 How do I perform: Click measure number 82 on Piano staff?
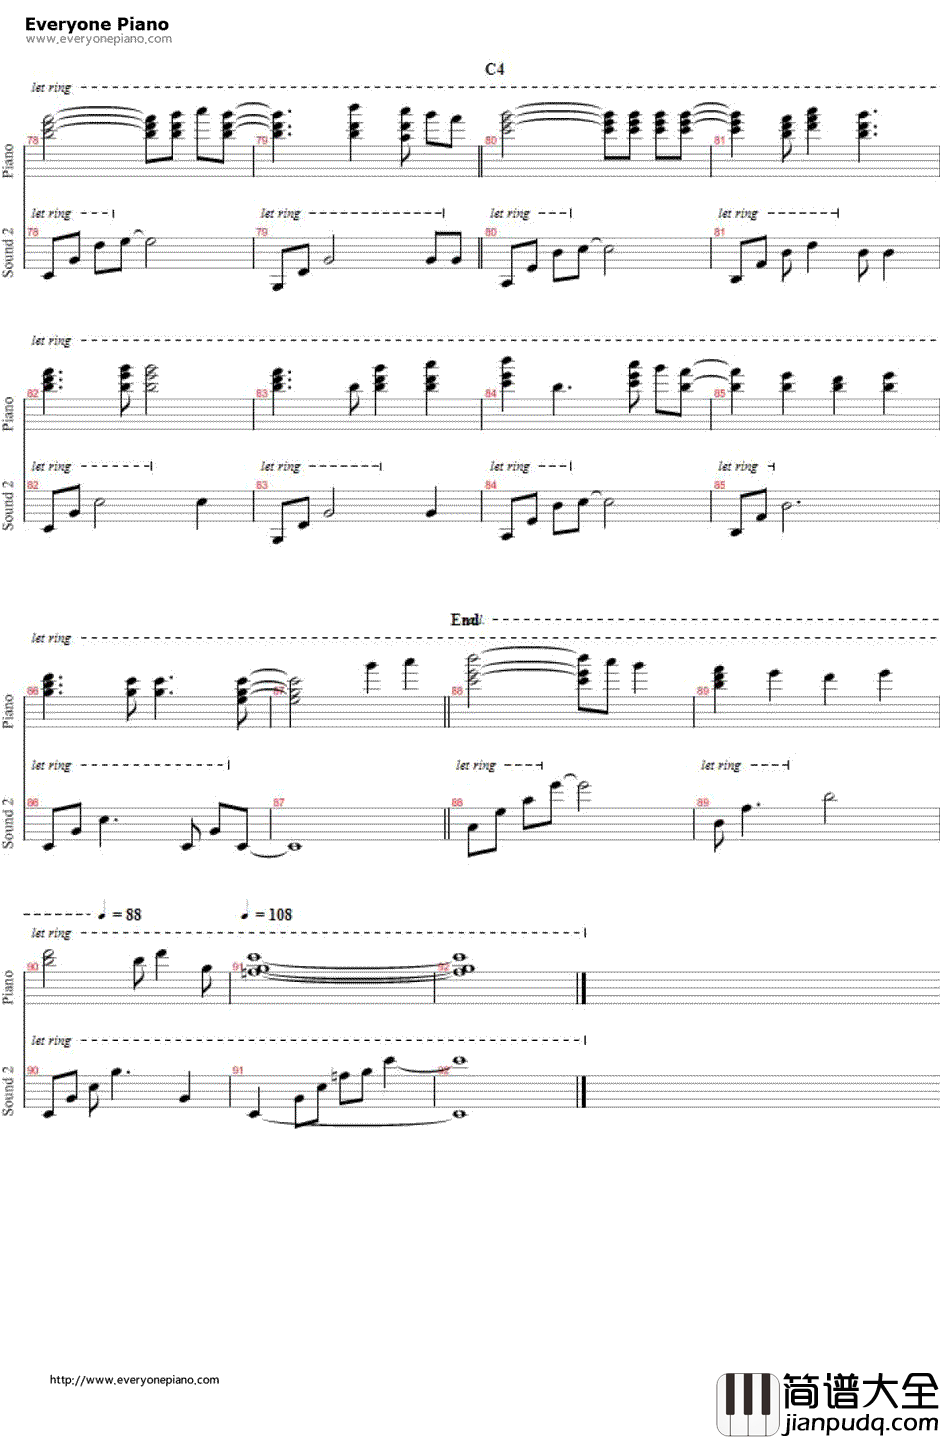click(33, 393)
